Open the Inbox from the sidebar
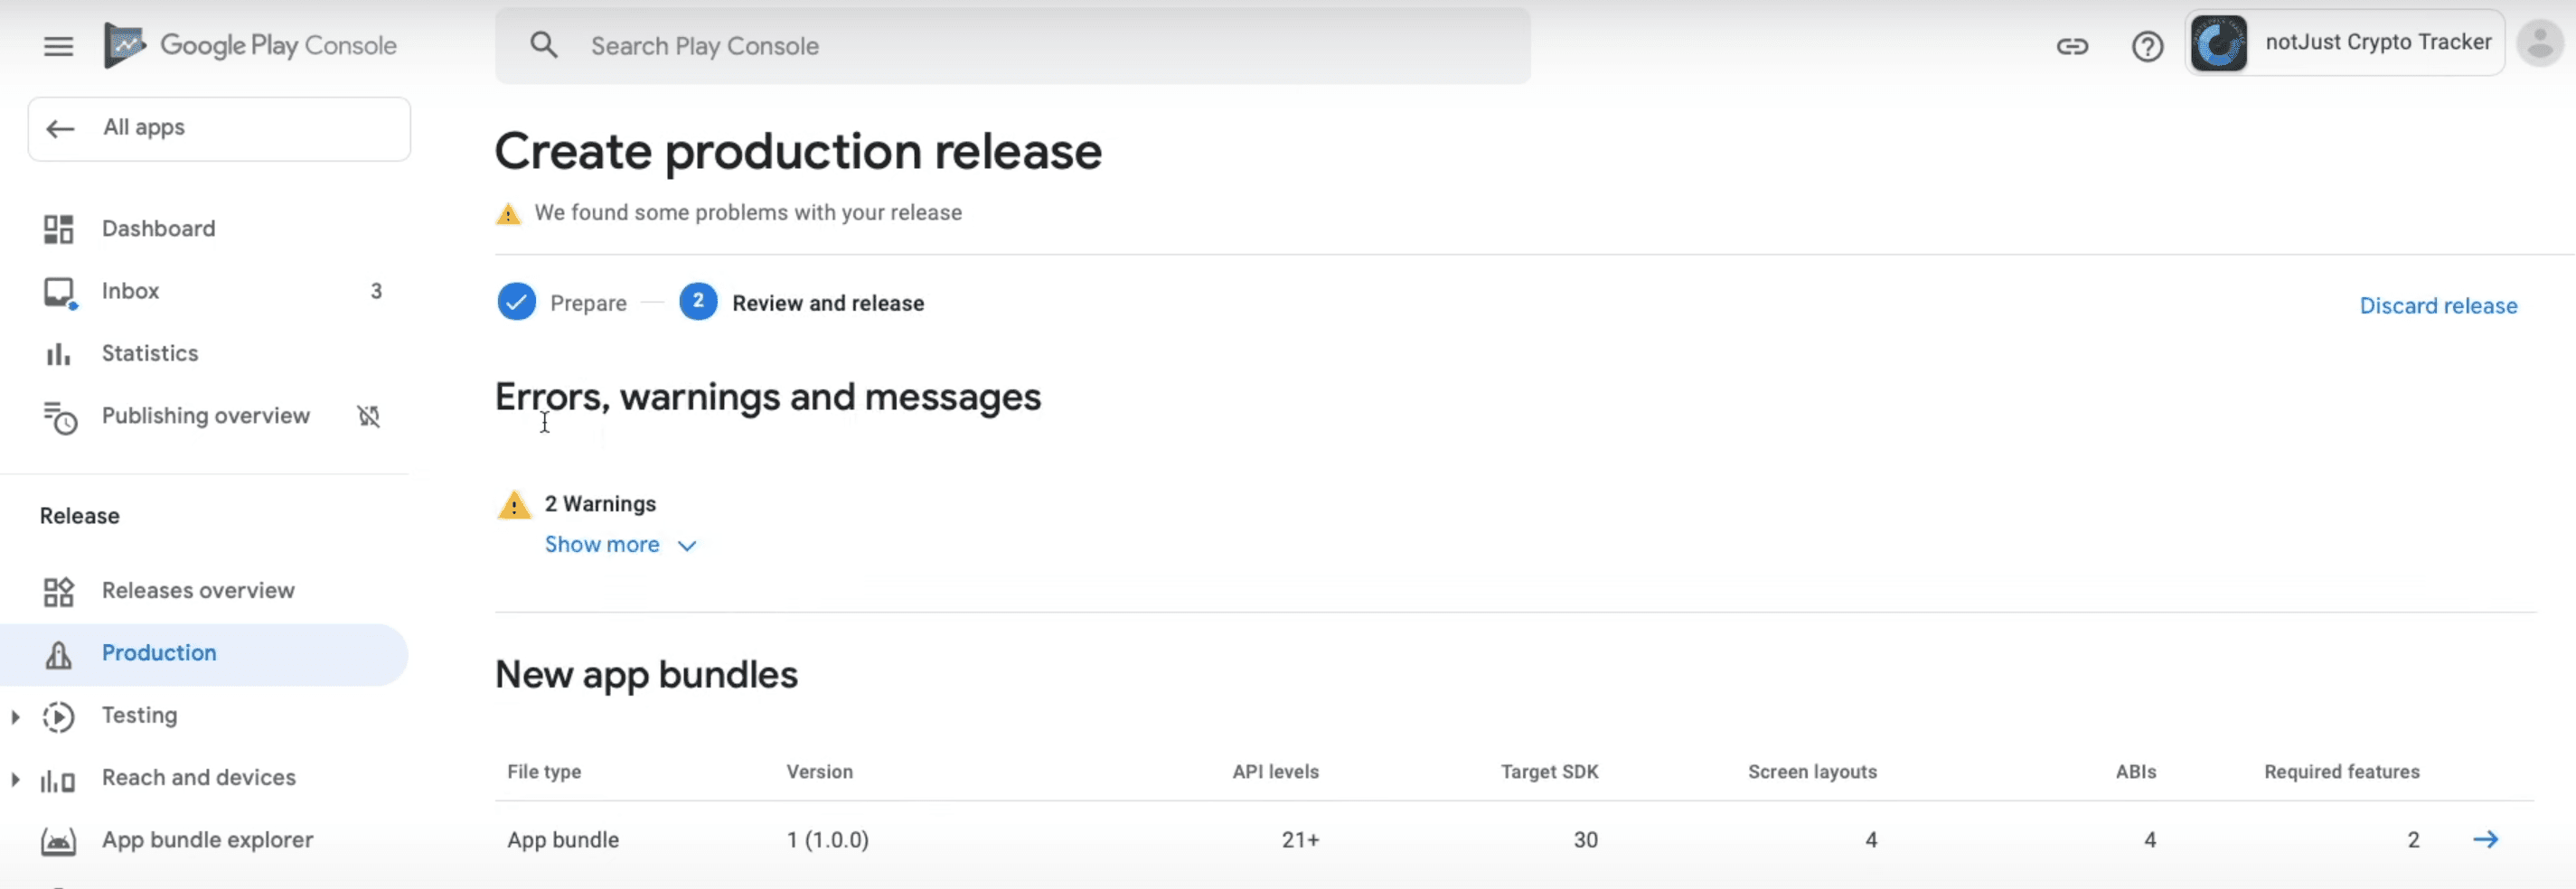 click(x=130, y=291)
